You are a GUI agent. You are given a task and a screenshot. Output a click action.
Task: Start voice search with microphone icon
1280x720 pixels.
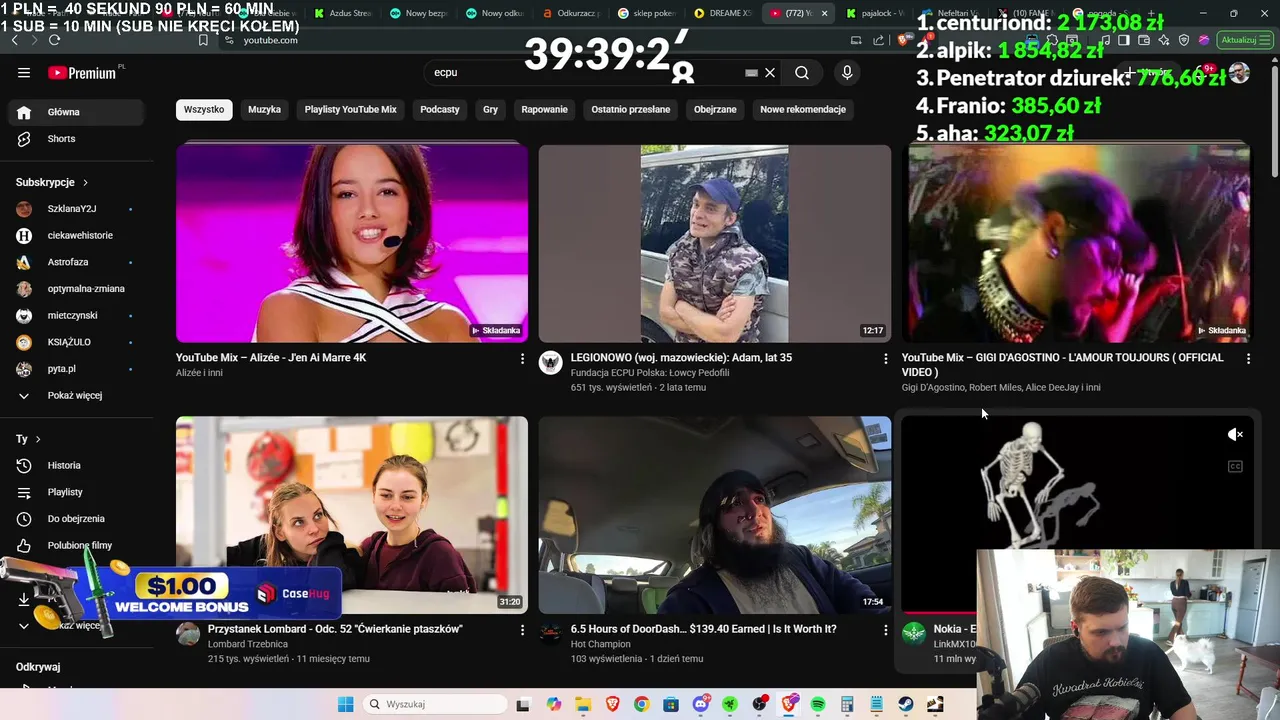click(847, 72)
